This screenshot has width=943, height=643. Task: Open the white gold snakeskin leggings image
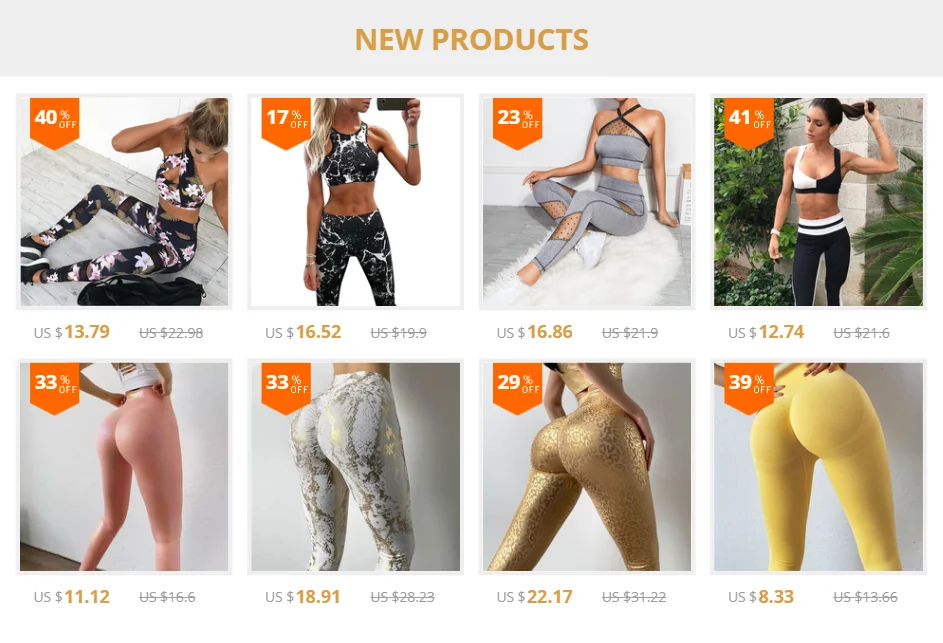point(355,467)
